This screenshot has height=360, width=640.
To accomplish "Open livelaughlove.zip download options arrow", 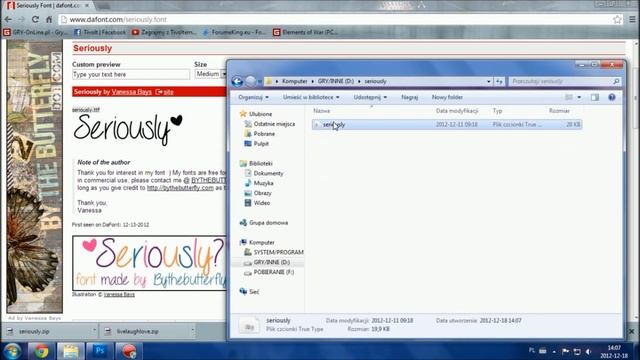I will tap(192, 330).
